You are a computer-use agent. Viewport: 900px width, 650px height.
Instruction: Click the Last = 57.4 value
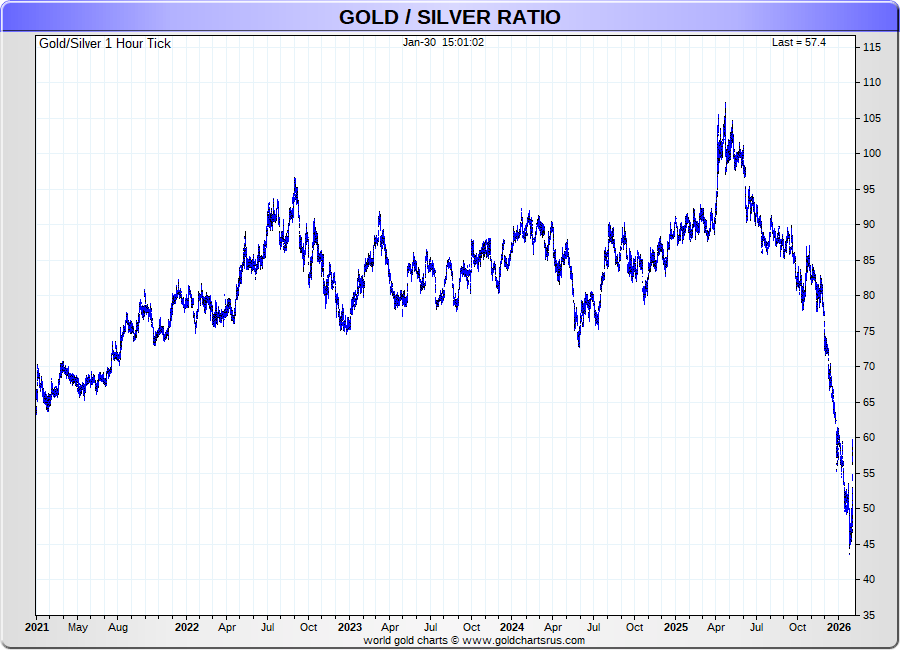click(798, 42)
